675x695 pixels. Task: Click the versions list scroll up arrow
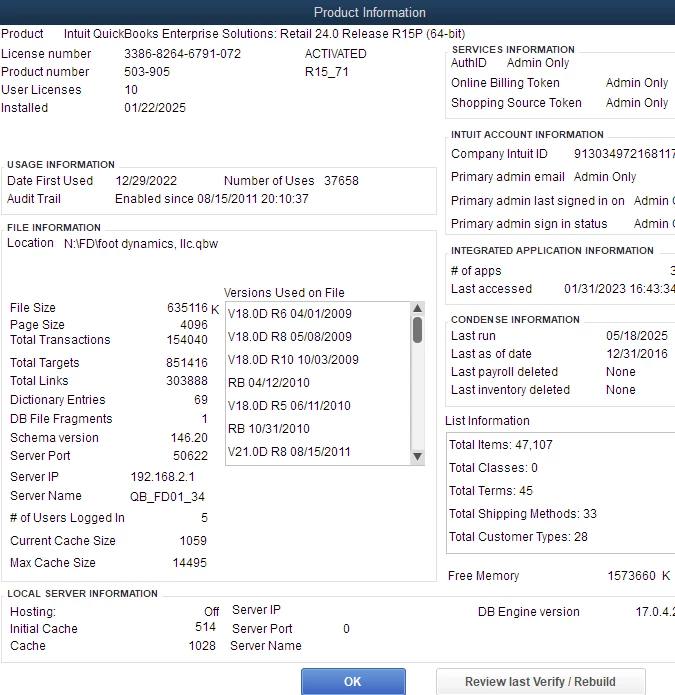click(417, 308)
